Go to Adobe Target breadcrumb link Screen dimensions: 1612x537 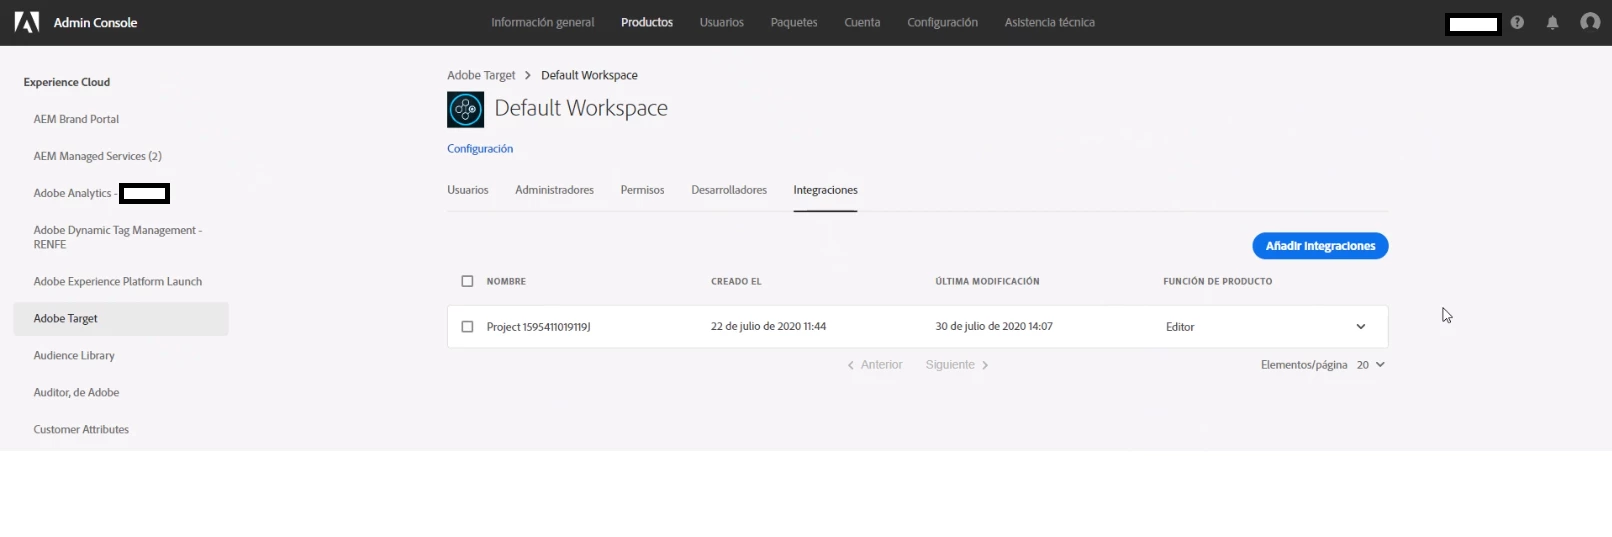pos(481,75)
